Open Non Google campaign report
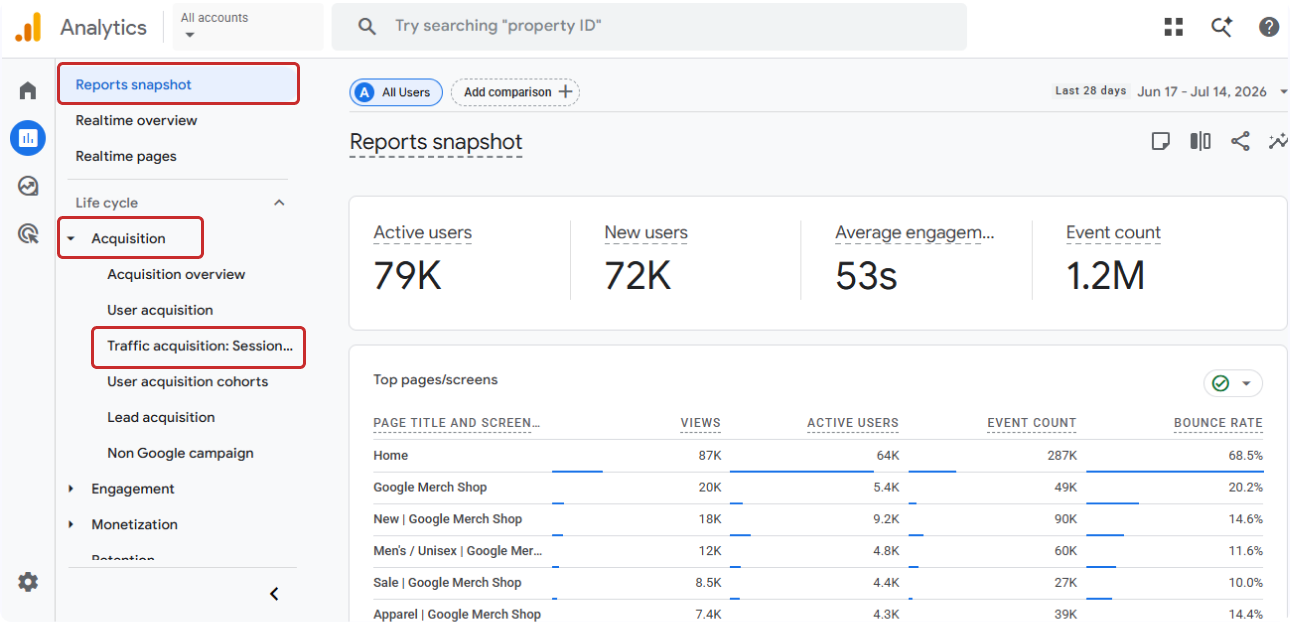Viewport: 1290px width, 622px height. pyautogui.click(x=180, y=454)
